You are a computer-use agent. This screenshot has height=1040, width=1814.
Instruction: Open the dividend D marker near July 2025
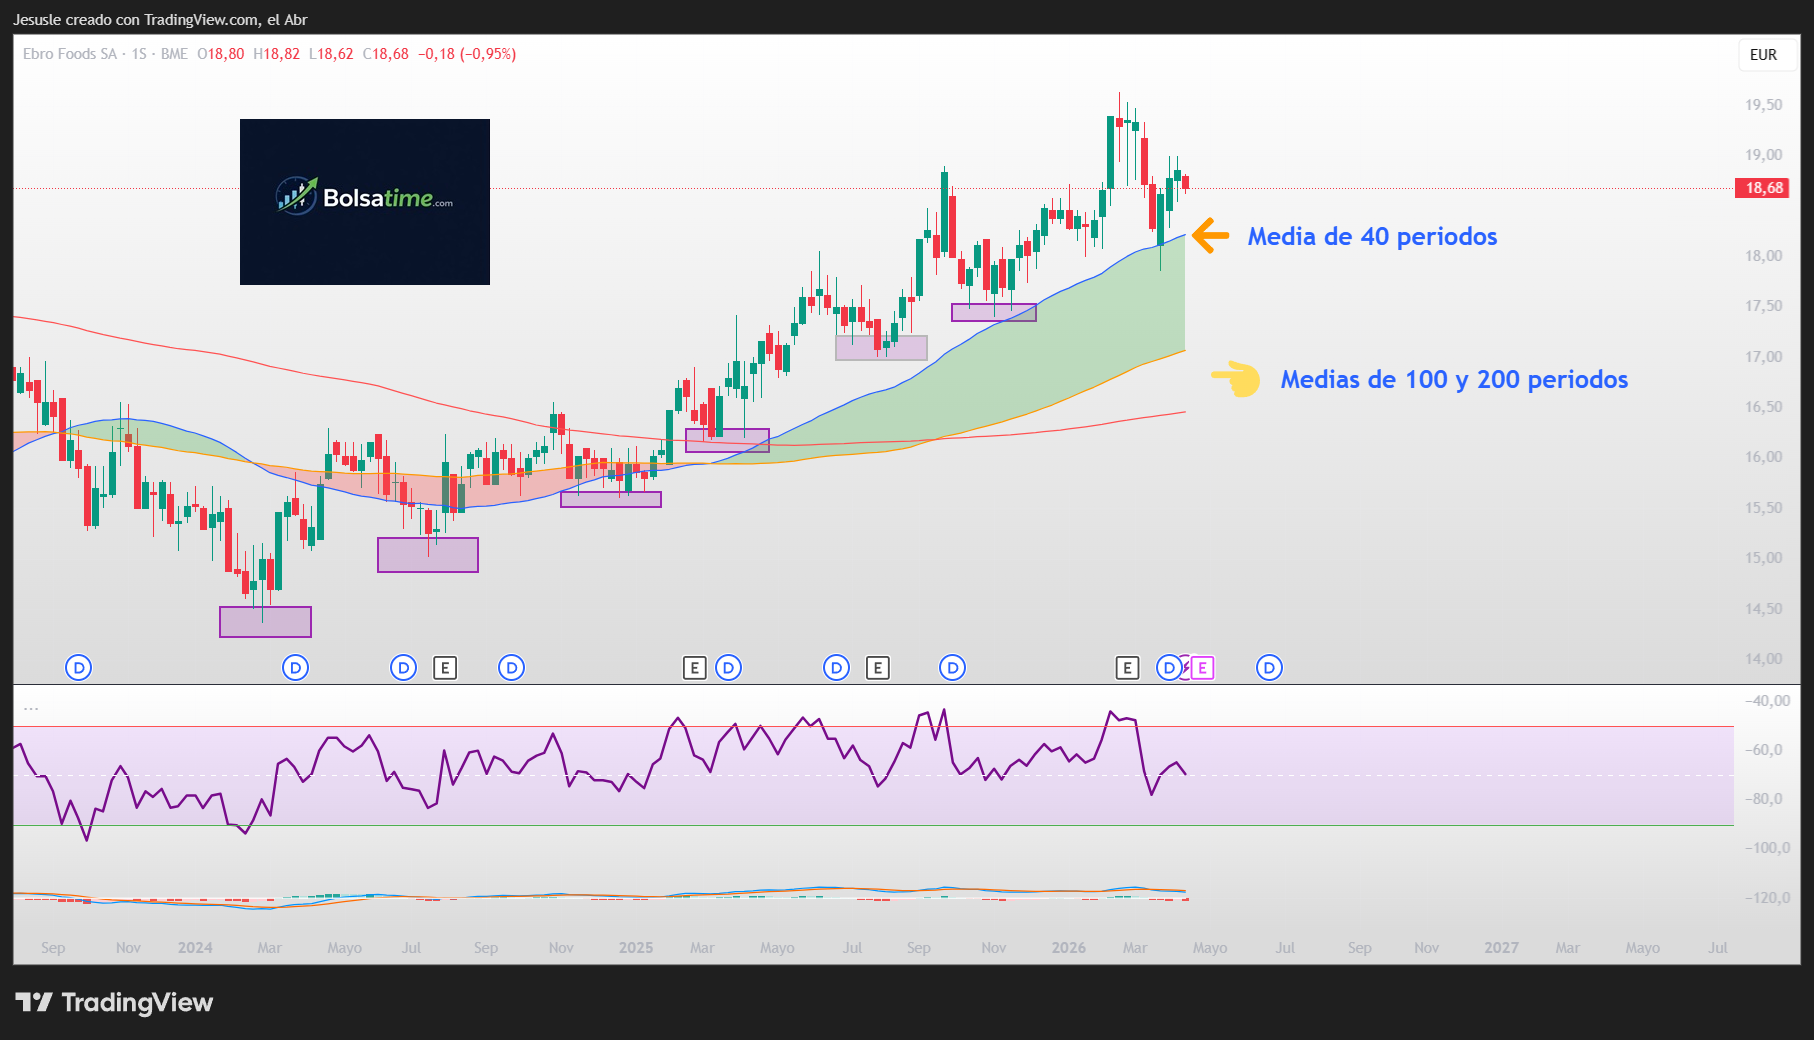pyautogui.click(x=836, y=668)
